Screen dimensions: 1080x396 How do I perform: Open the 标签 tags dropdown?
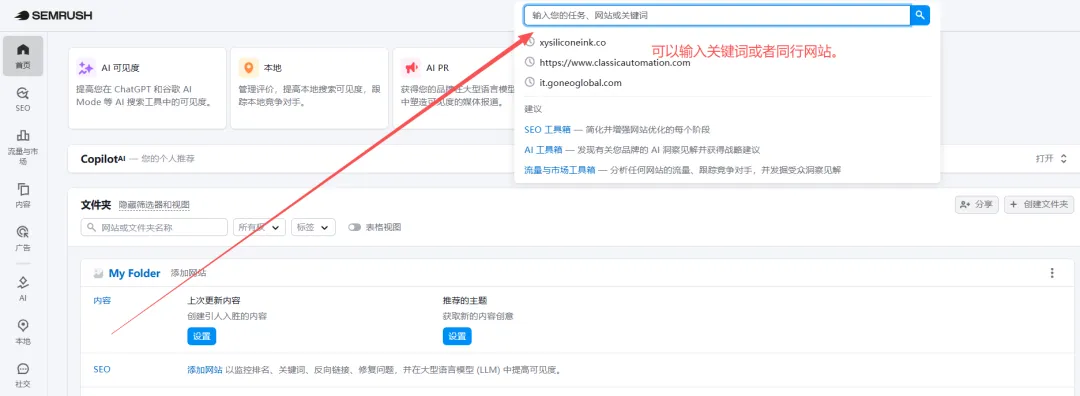click(x=313, y=227)
